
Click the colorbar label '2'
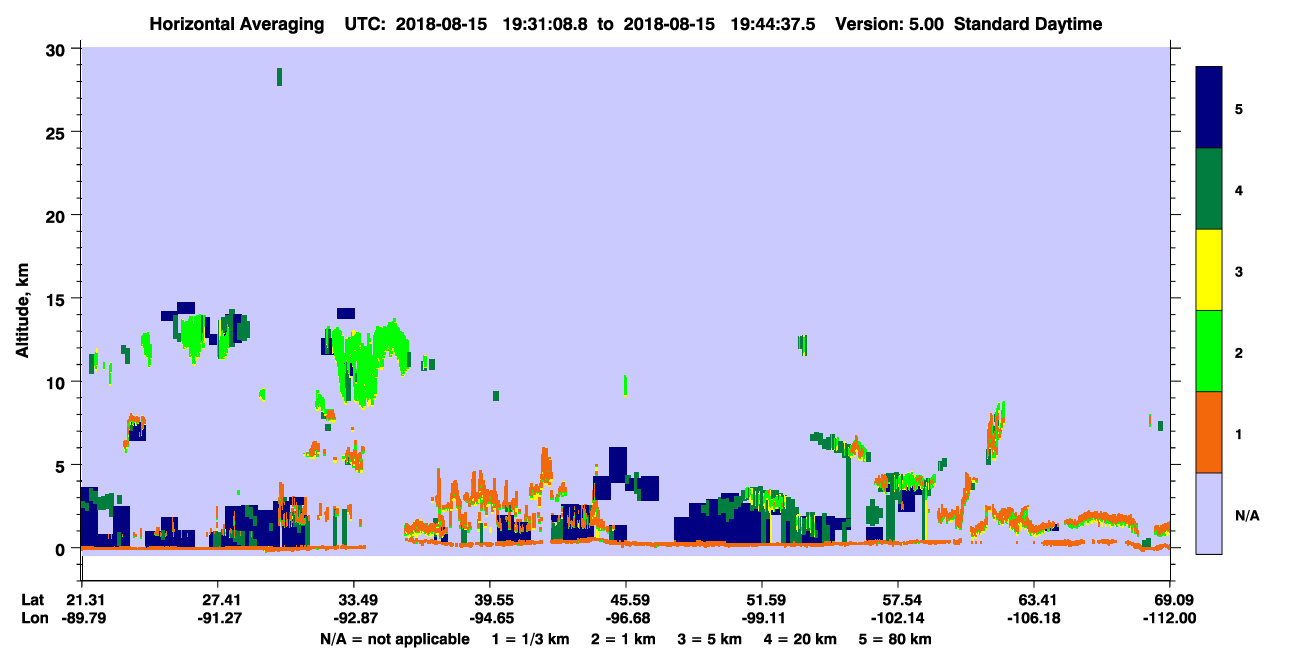pyautogui.click(x=1239, y=352)
